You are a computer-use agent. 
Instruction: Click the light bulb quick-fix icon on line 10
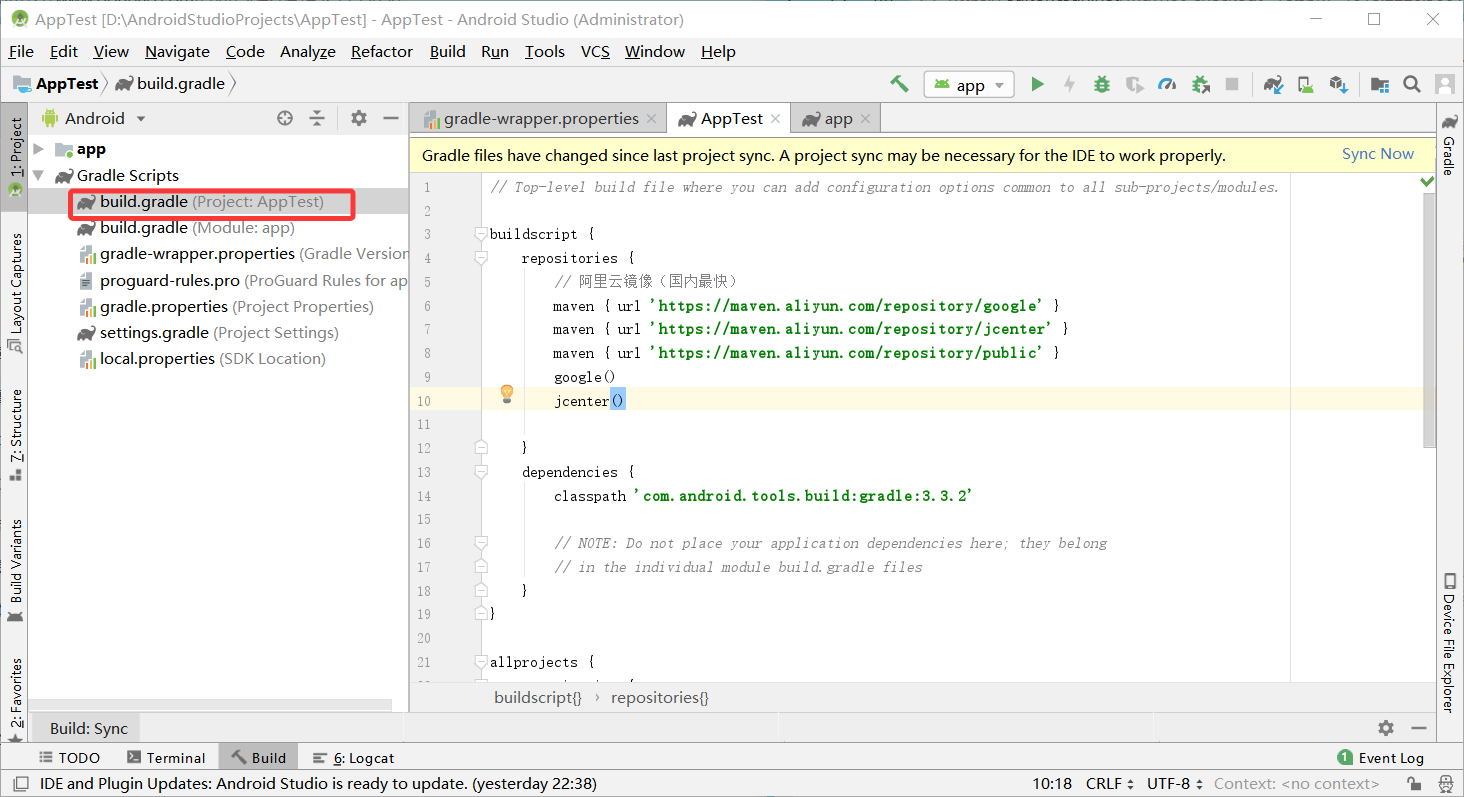[x=507, y=394]
